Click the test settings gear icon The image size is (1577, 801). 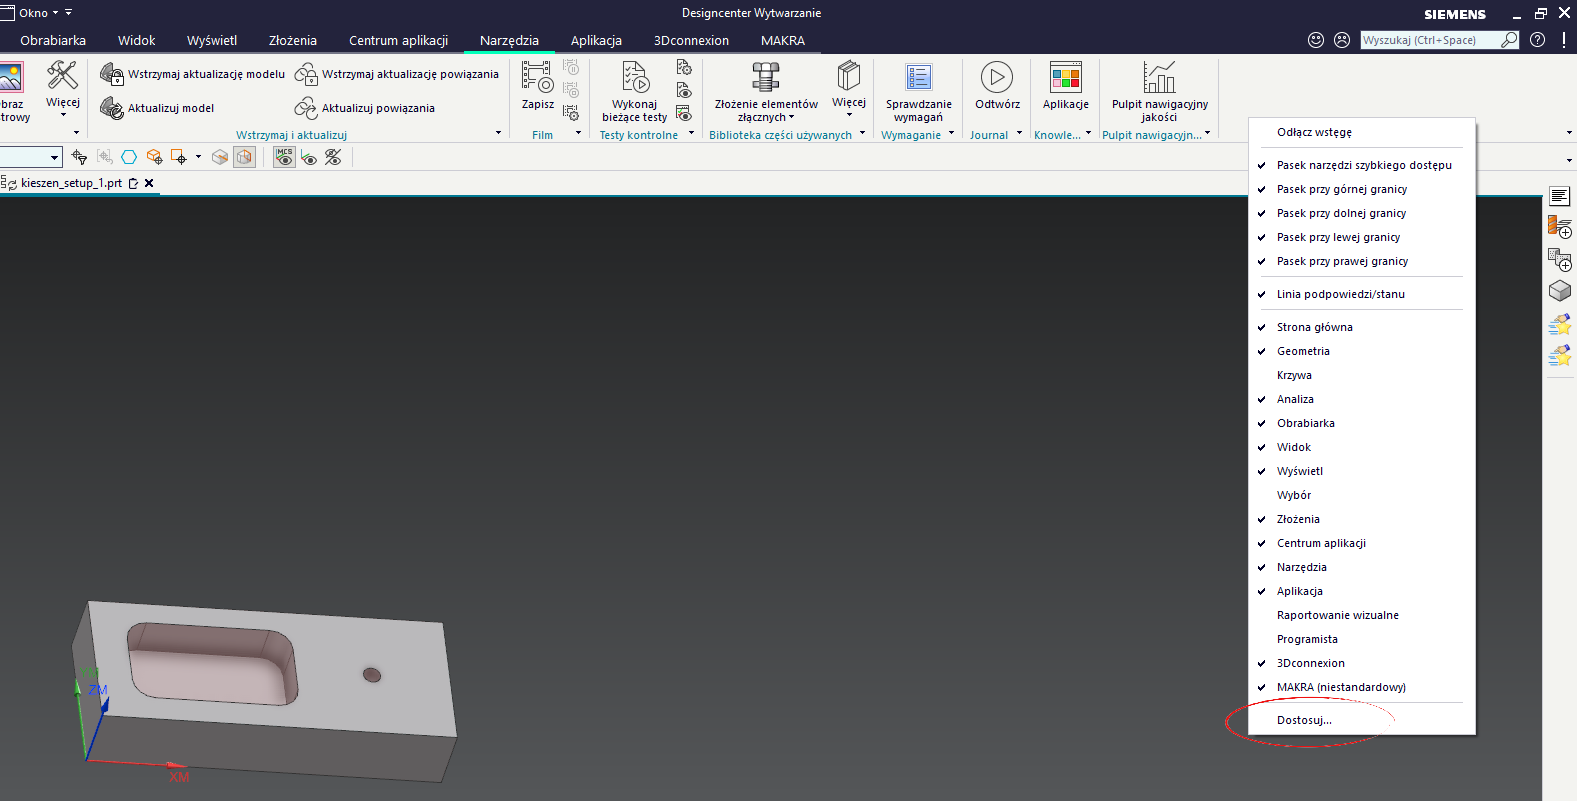(684, 67)
